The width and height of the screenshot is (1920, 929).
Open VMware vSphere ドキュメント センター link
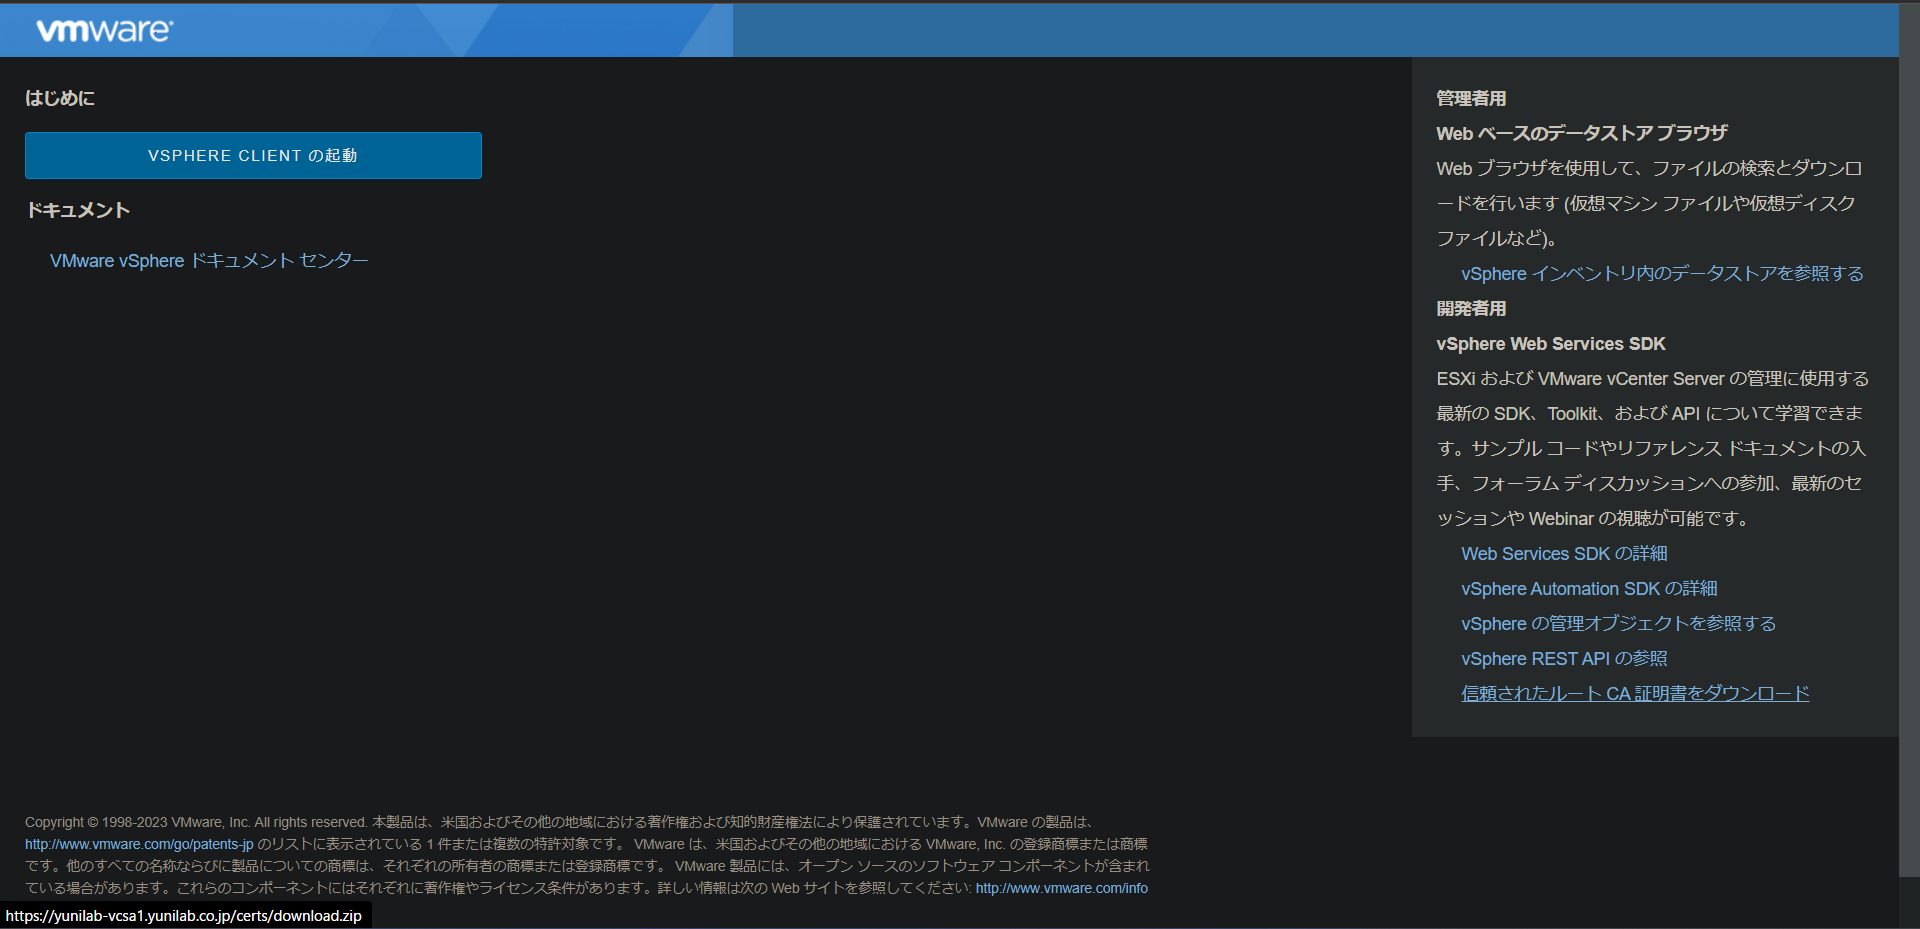pos(209,261)
